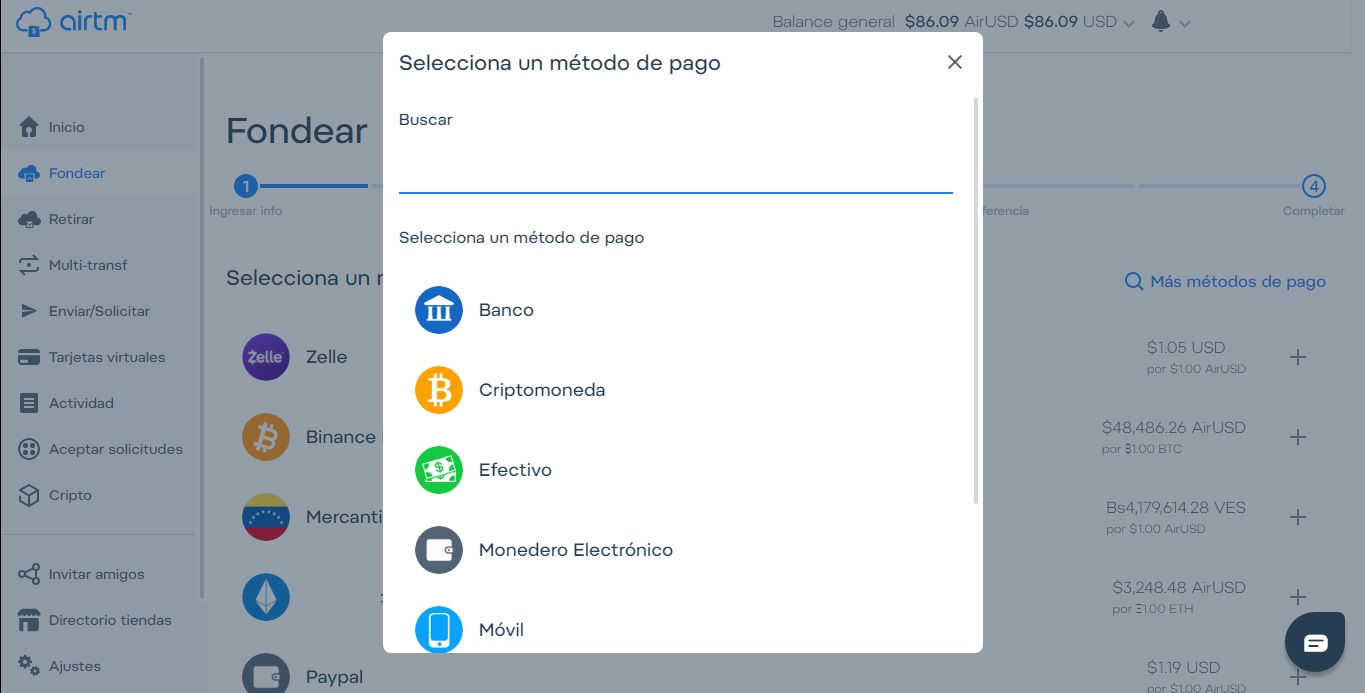1365x693 pixels.
Task: Open Retirar in the sidebar
Action: [99, 219]
